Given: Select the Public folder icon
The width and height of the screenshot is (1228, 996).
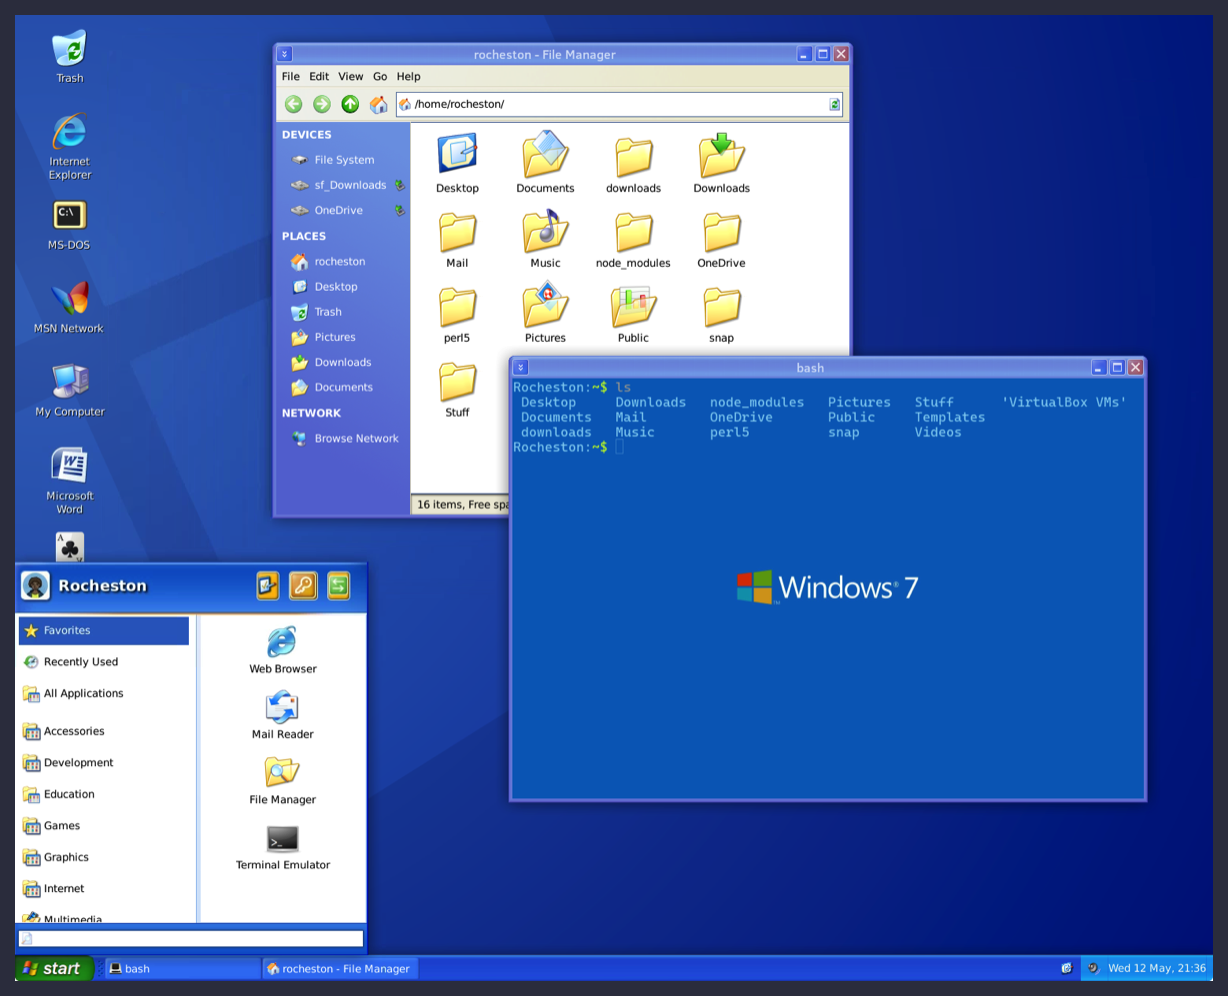Looking at the screenshot, I should coord(633,306).
